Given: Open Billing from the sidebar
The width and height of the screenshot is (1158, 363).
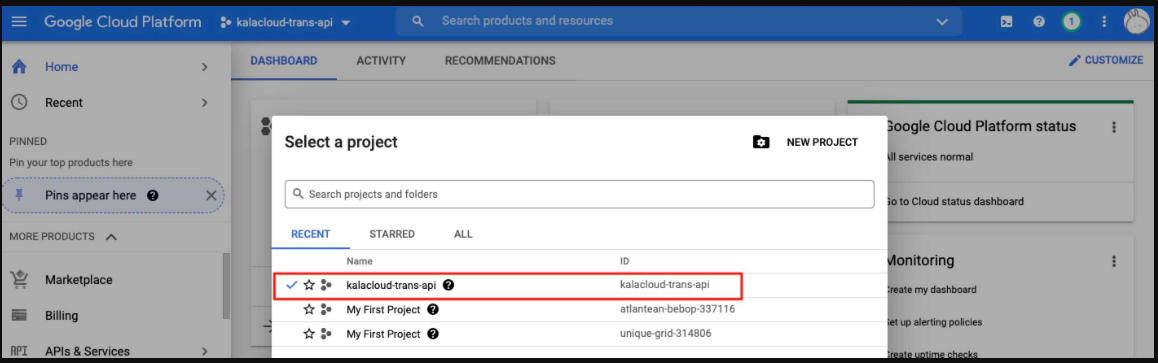Looking at the screenshot, I should click(61, 316).
